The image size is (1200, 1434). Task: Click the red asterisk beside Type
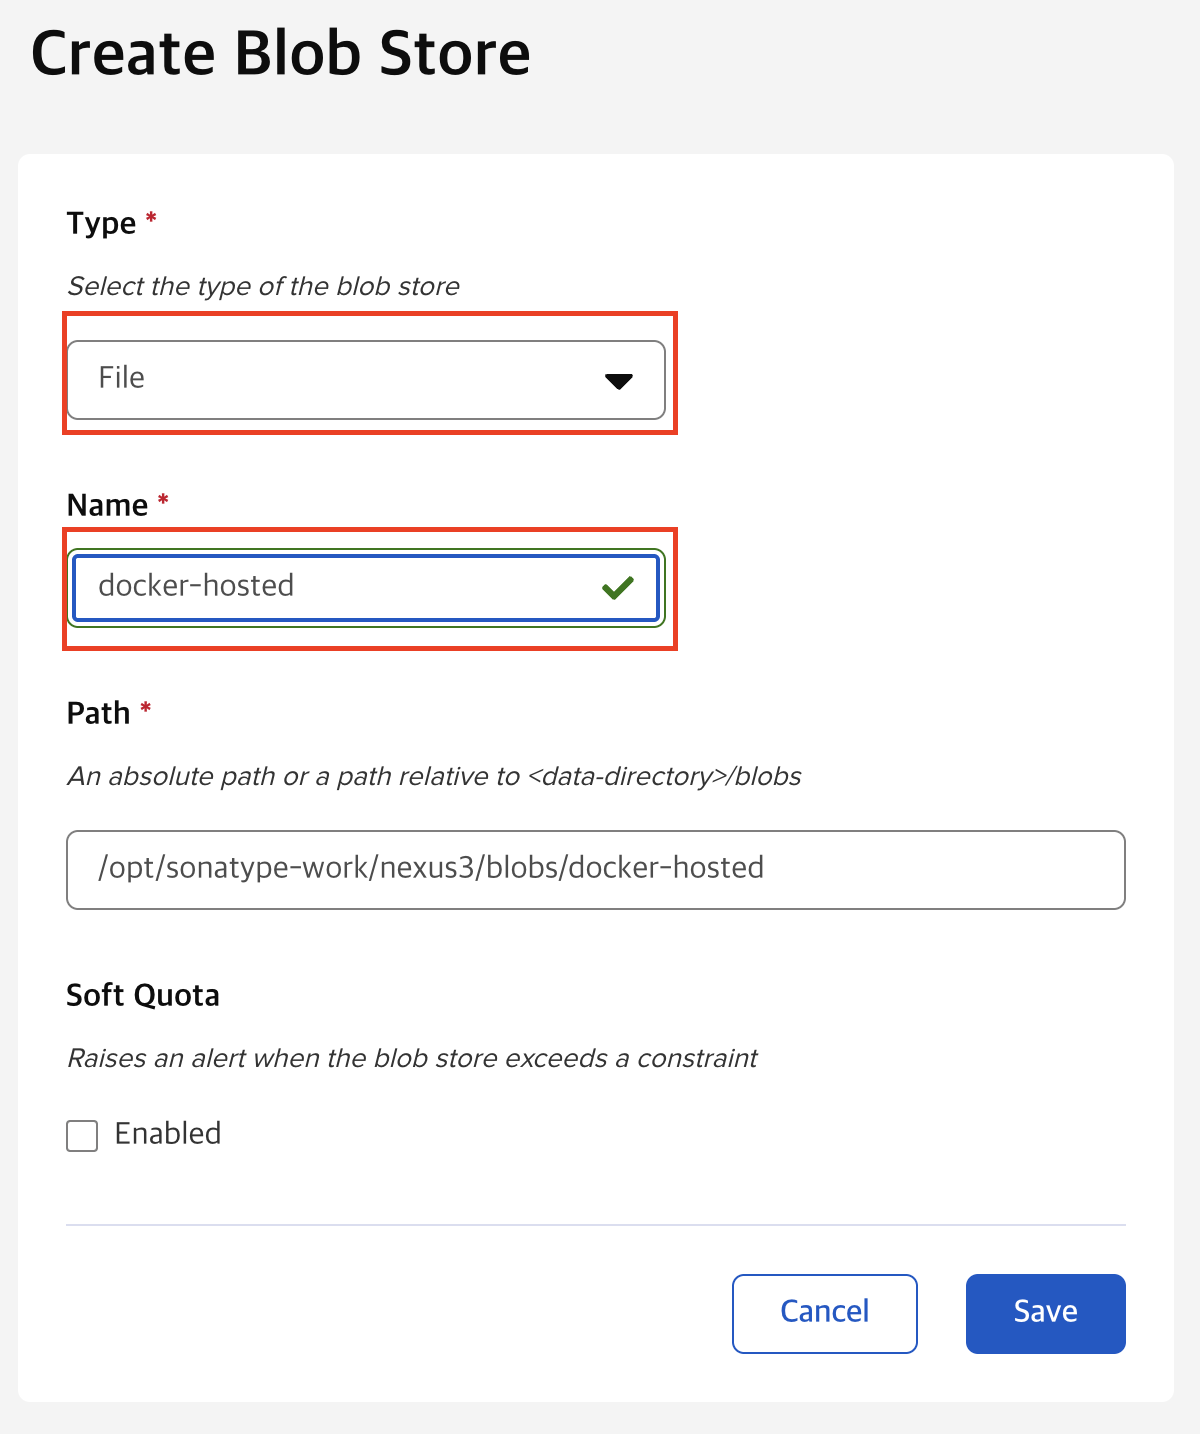tap(152, 217)
